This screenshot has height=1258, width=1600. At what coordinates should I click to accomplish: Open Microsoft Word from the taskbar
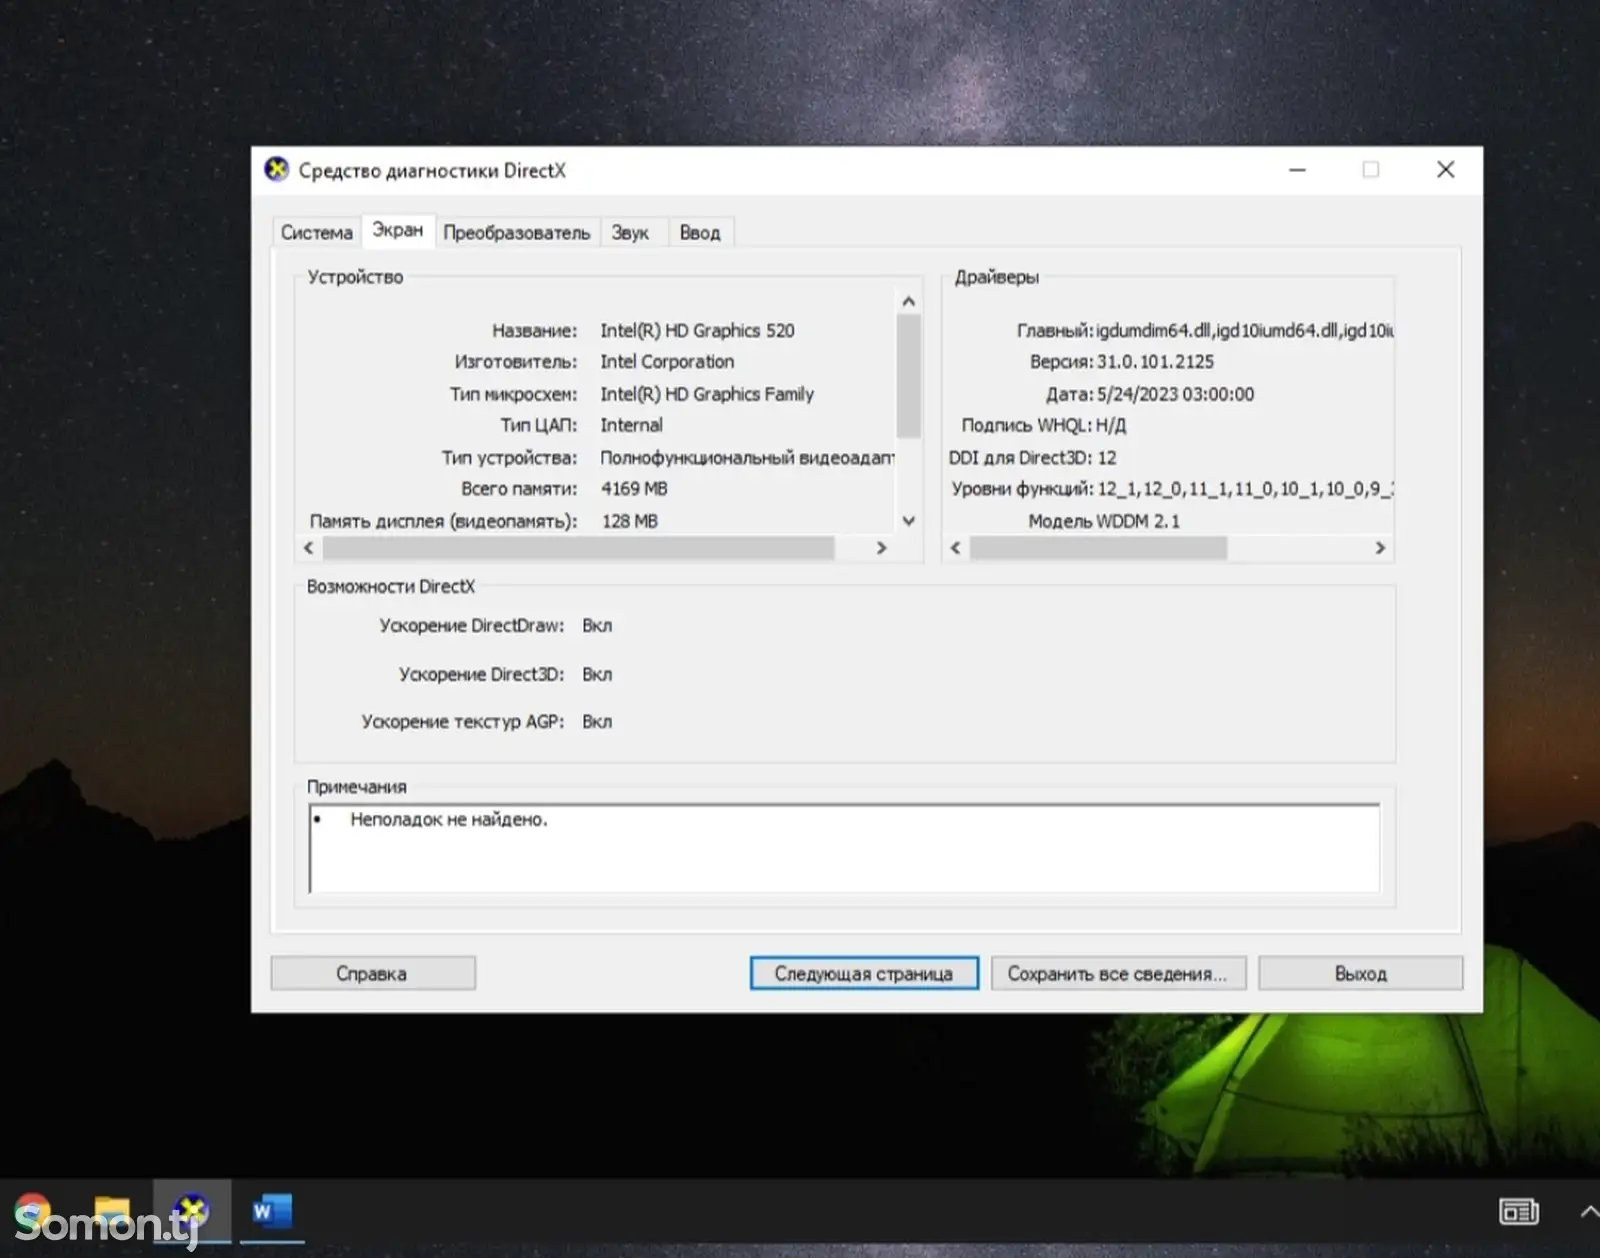[272, 1212]
